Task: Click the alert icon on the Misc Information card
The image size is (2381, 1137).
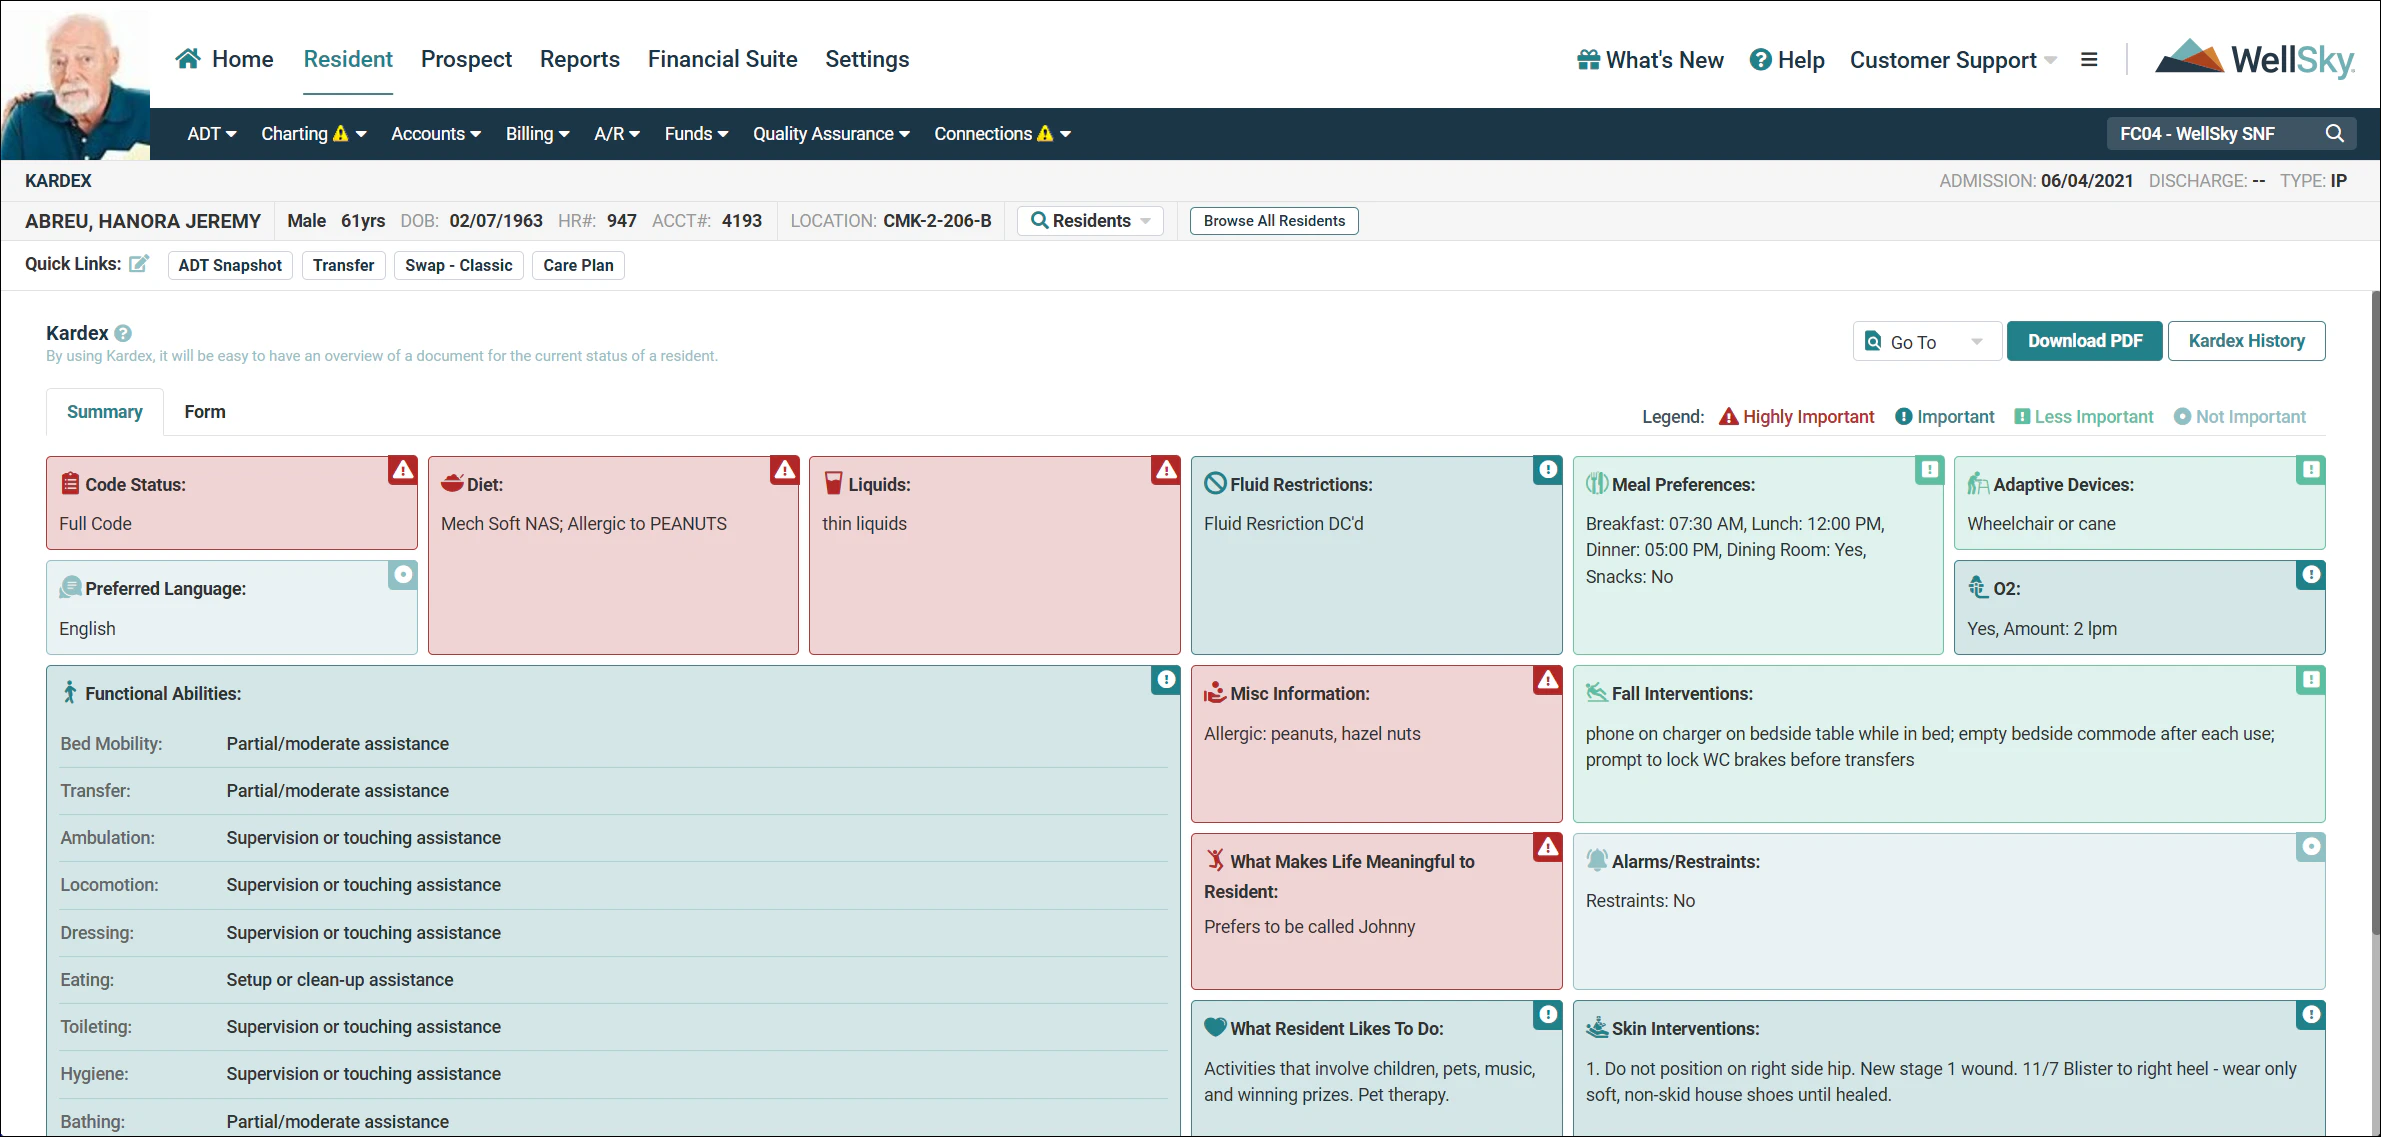Action: click(1547, 680)
